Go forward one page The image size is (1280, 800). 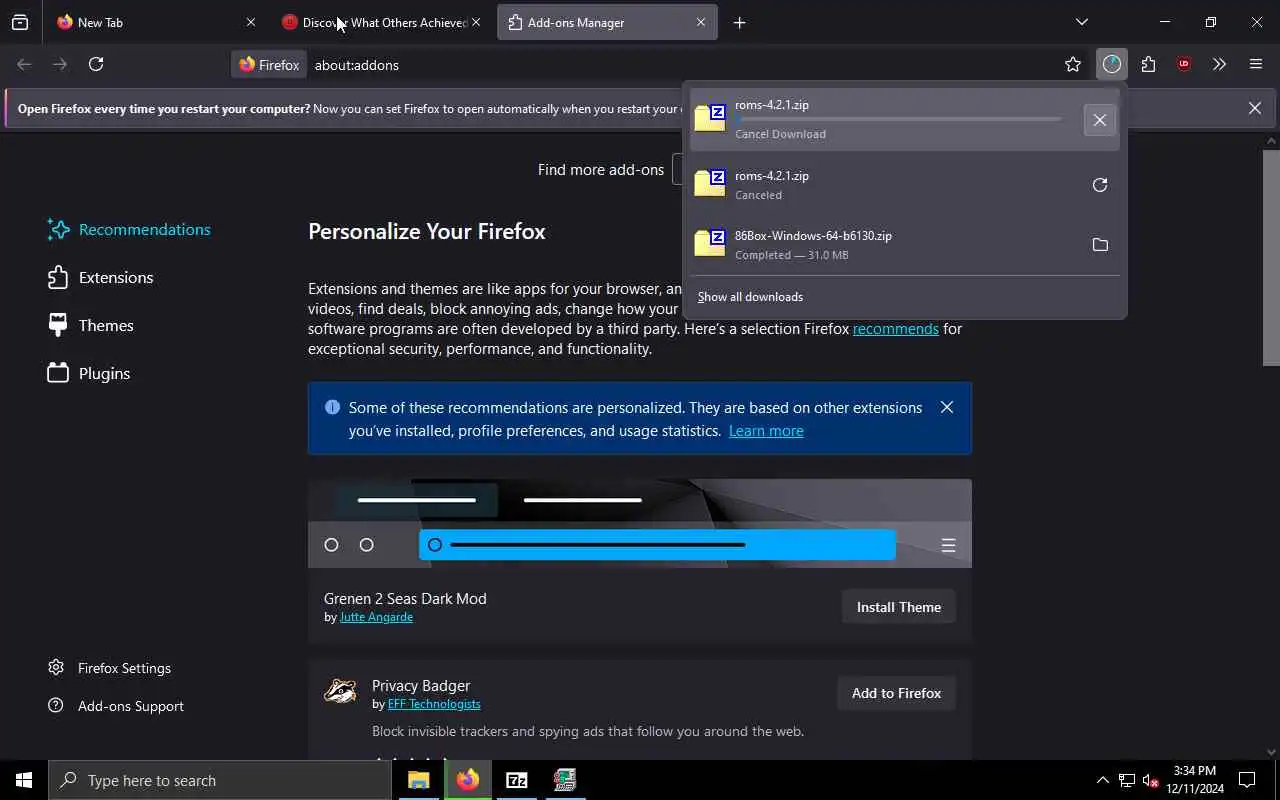(60, 64)
